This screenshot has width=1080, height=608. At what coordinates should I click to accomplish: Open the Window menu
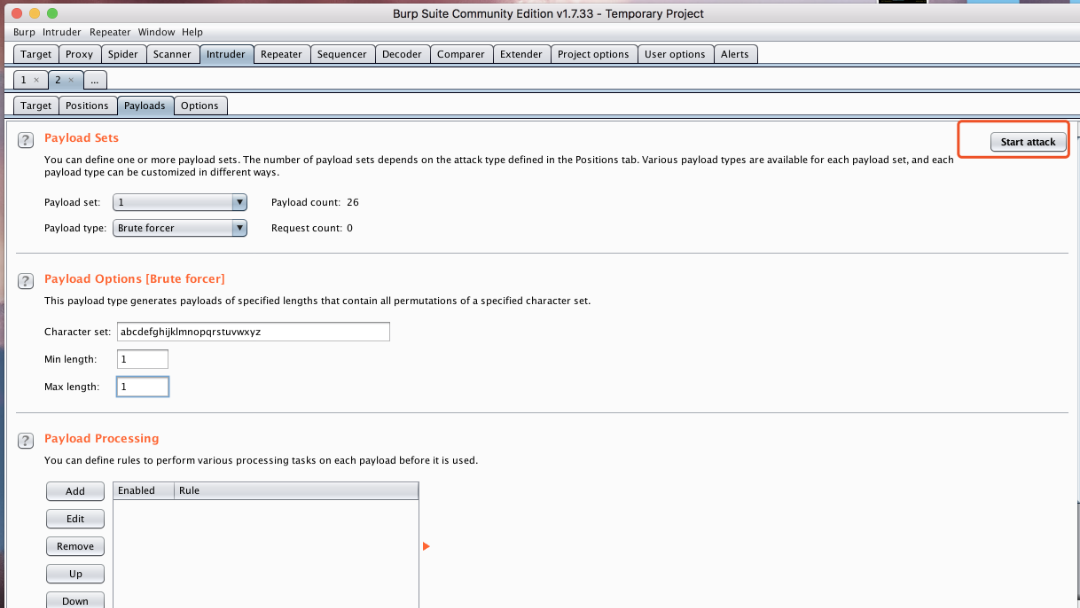(156, 32)
